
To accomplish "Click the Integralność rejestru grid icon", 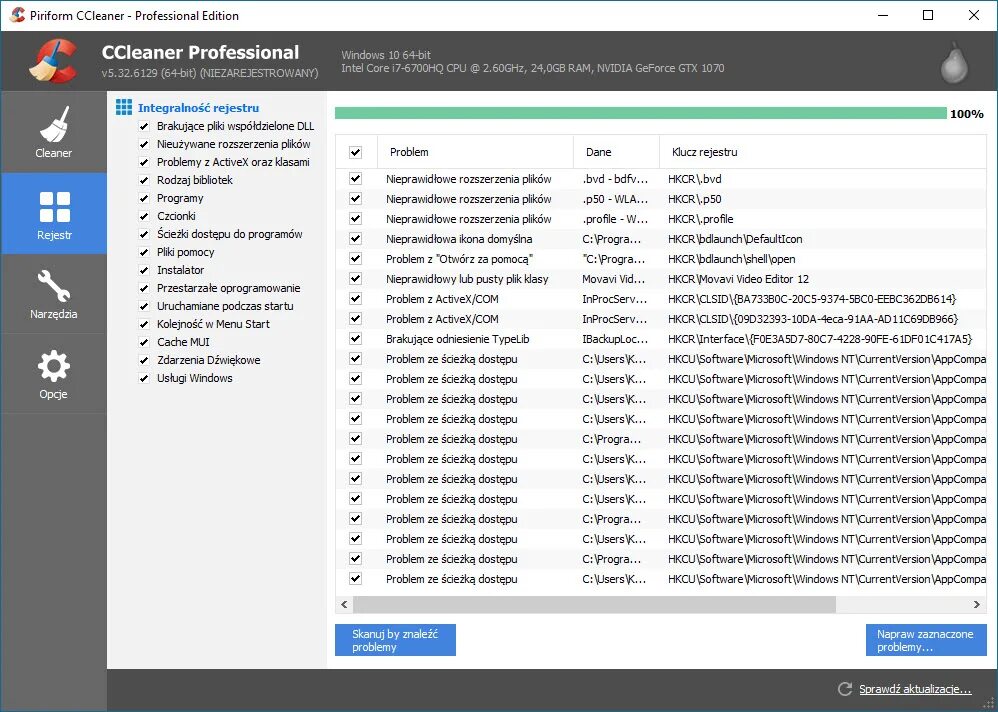I will (124, 108).
